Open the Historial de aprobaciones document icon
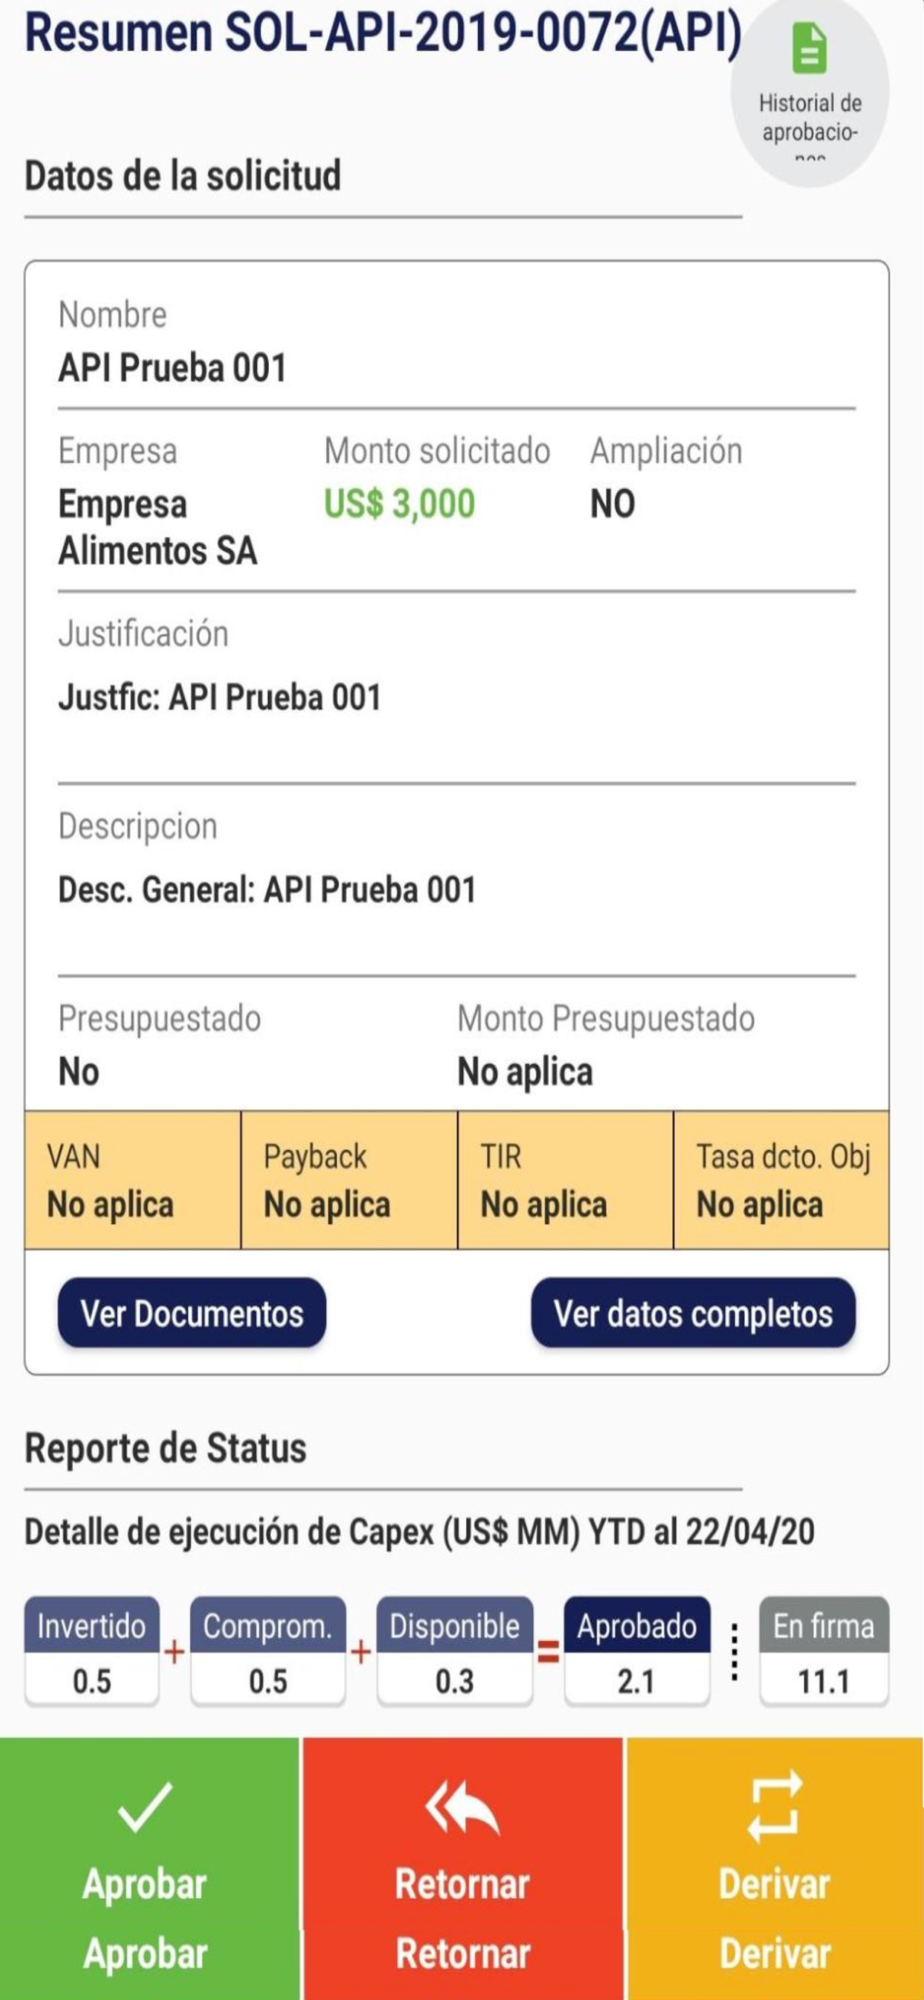924x2000 pixels. click(x=809, y=48)
